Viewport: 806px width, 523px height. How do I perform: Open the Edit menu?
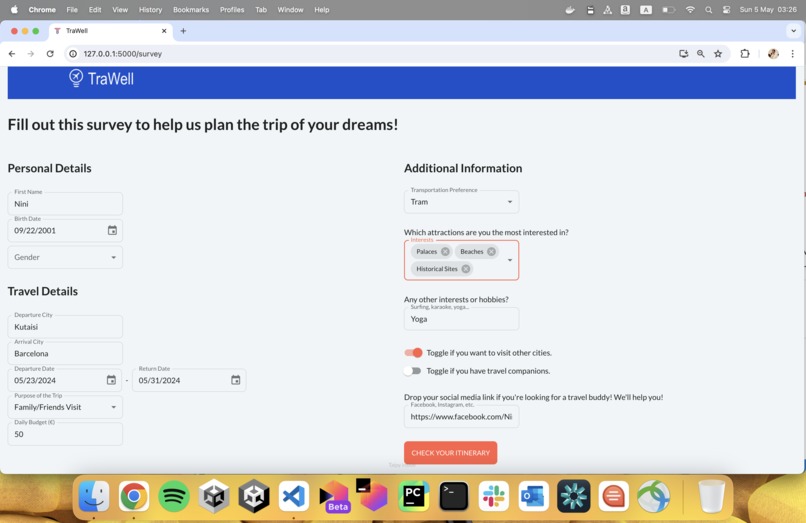click(95, 10)
